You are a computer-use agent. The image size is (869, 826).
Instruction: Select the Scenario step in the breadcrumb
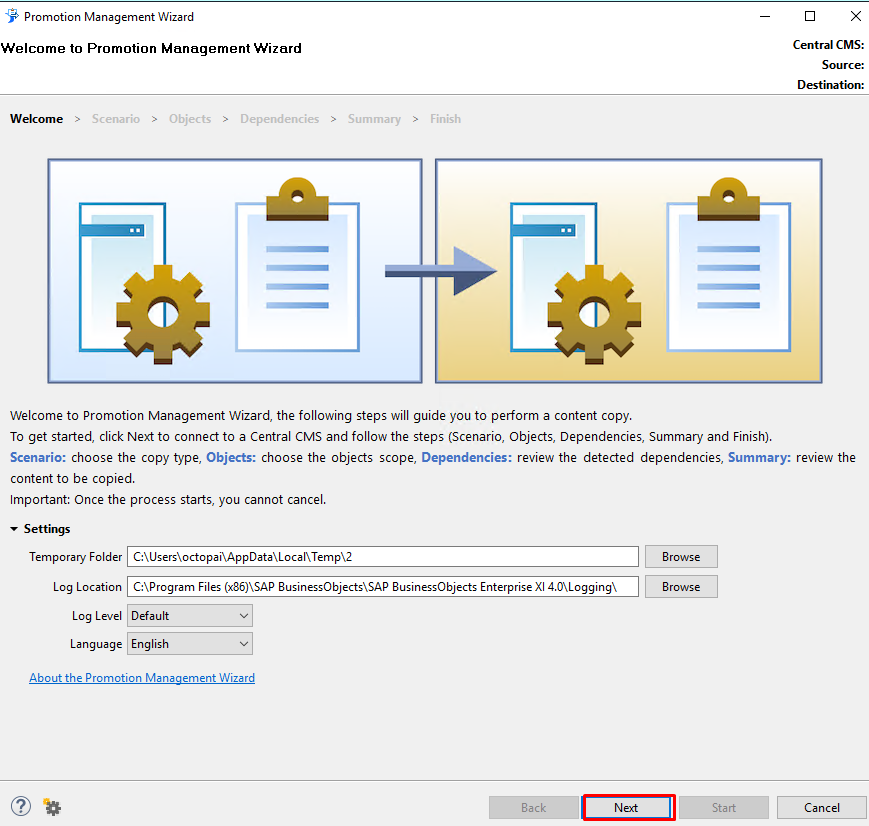(x=116, y=119)
